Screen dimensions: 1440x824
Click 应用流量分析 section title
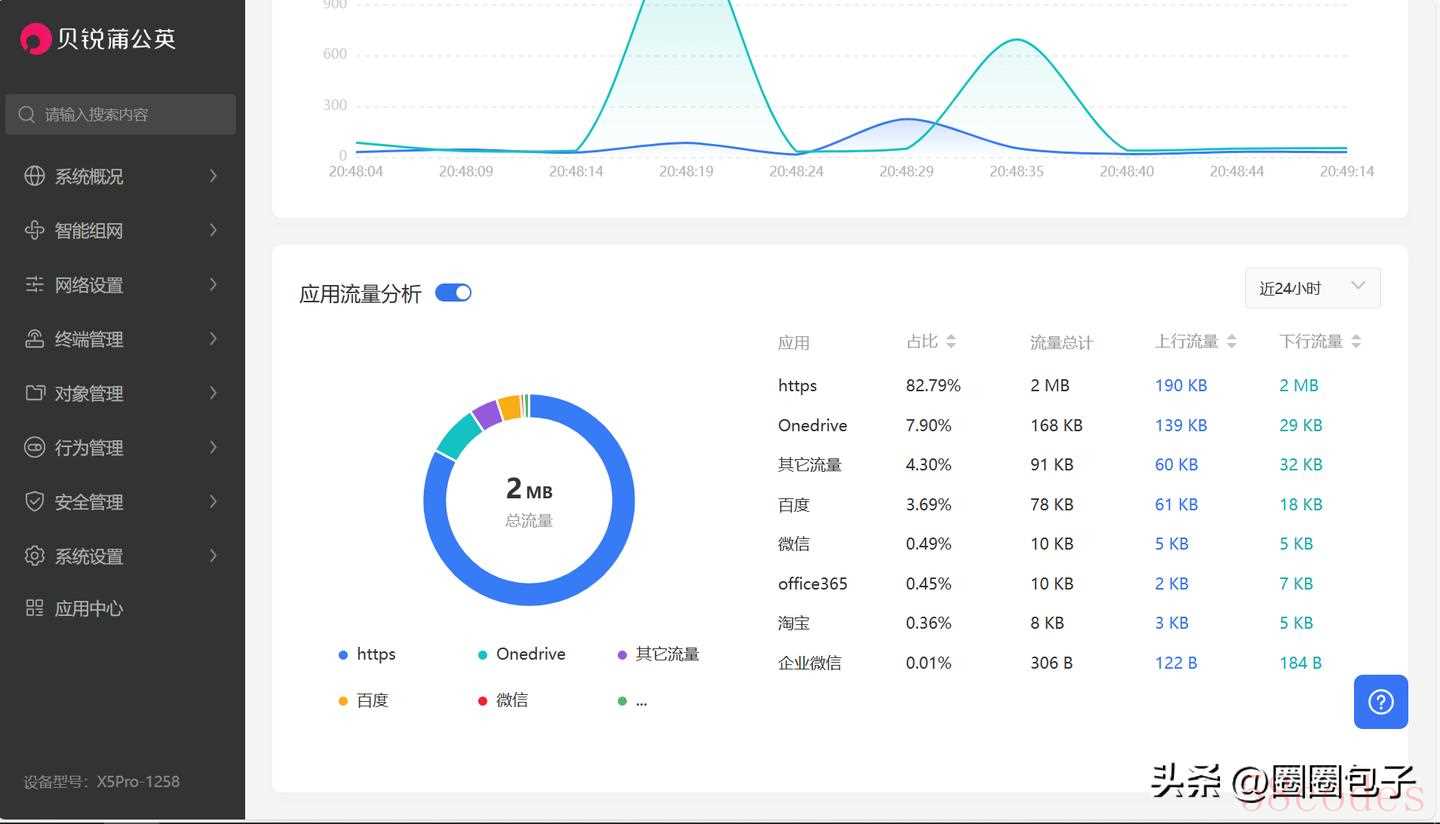(360, 294)
